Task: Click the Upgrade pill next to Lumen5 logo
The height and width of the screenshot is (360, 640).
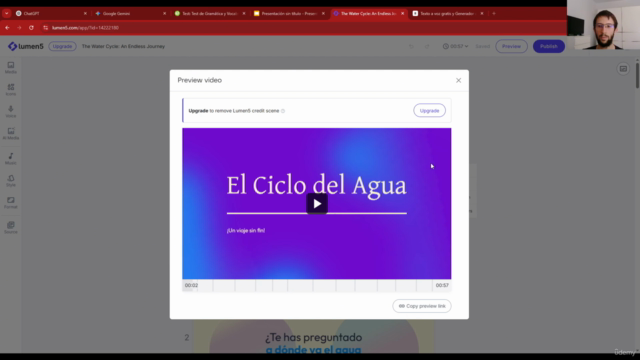Action: tap(62, 46)
